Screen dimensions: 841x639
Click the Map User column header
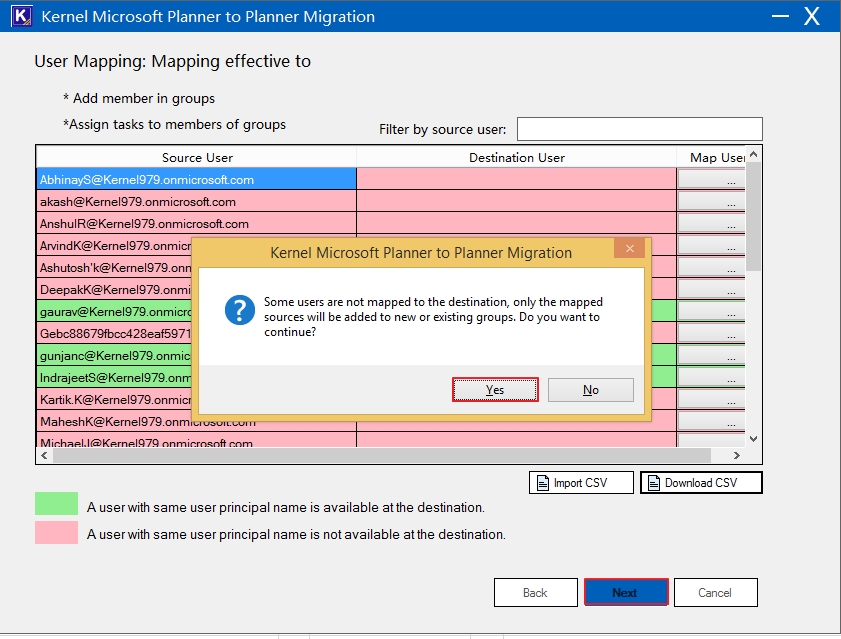click(711, 157)
